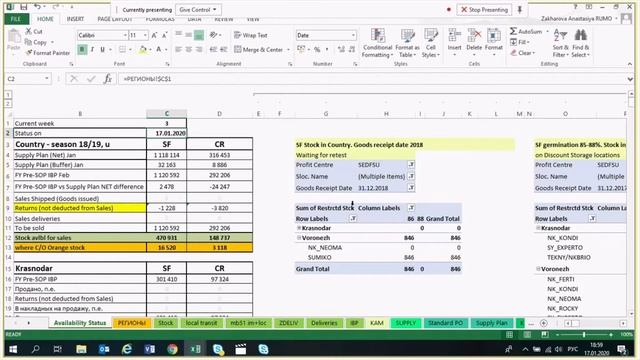640x360 pixels.
Task: Click the Fill button in Editing group
Action: pyautogui.click(x=520, y=42)
